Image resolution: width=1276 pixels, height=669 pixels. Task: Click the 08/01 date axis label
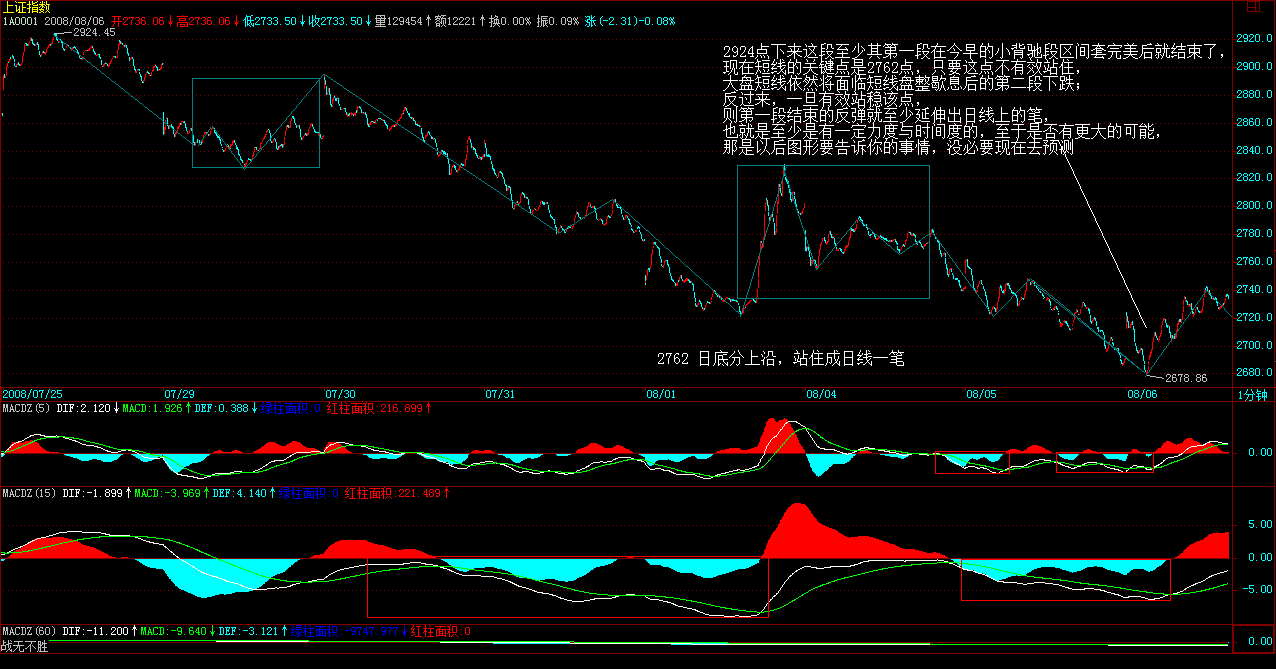click(661, 394)
